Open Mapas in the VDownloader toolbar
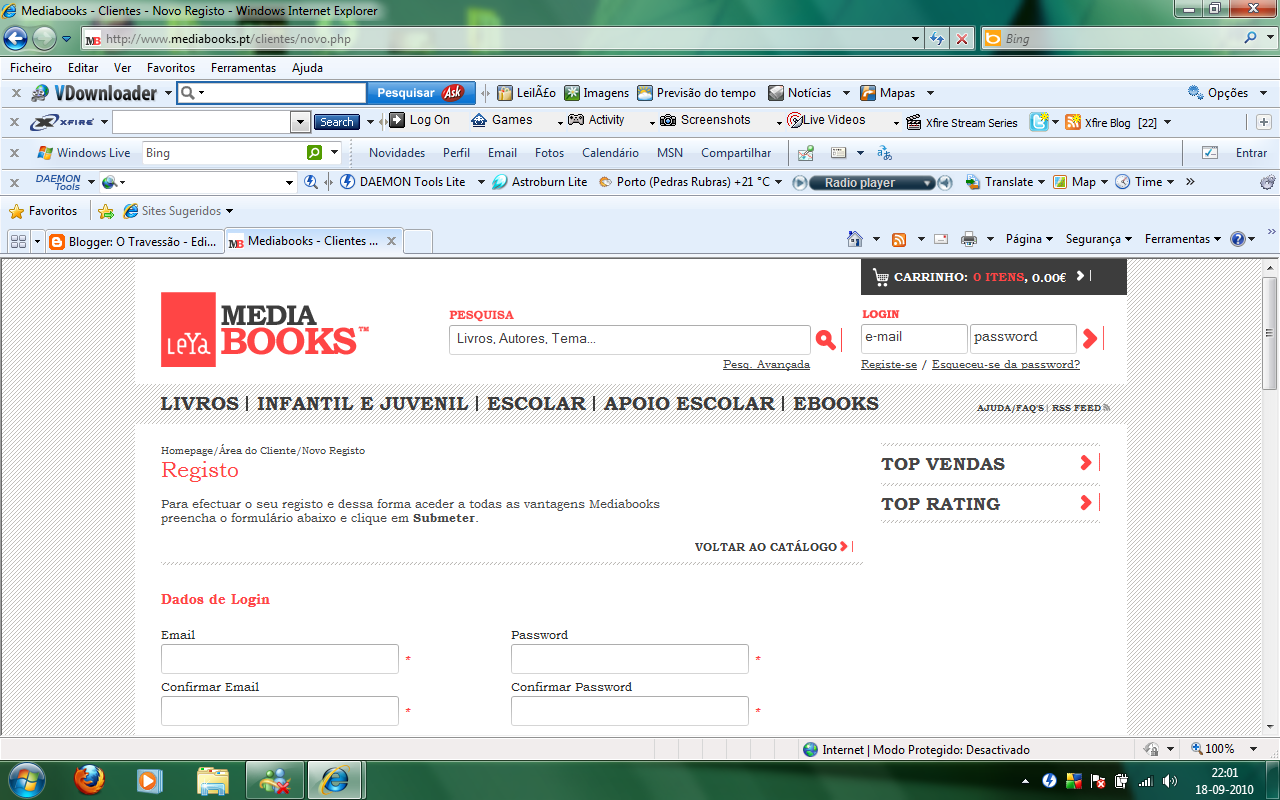Screen dimensions: 1280x800 coord(888,93)
